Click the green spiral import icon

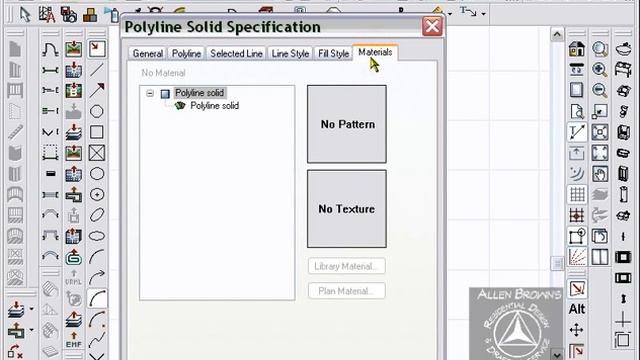74,257
